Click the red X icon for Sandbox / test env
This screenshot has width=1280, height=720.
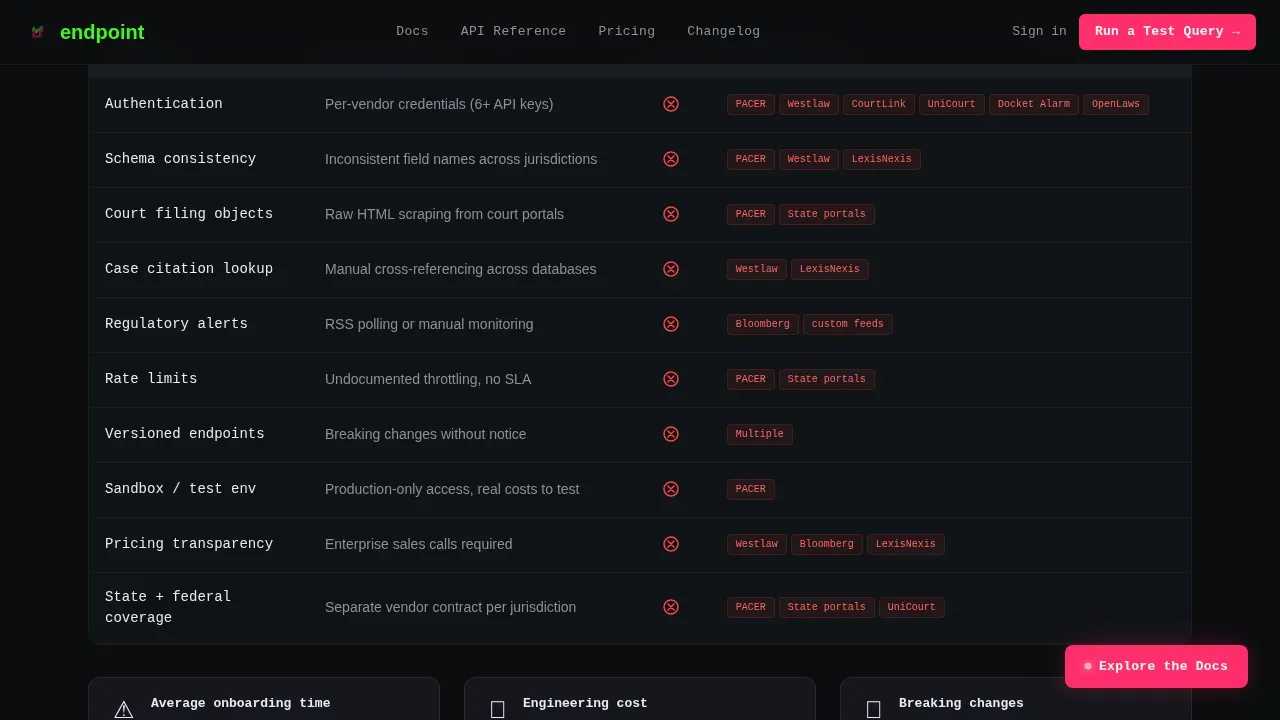(671, 489)
